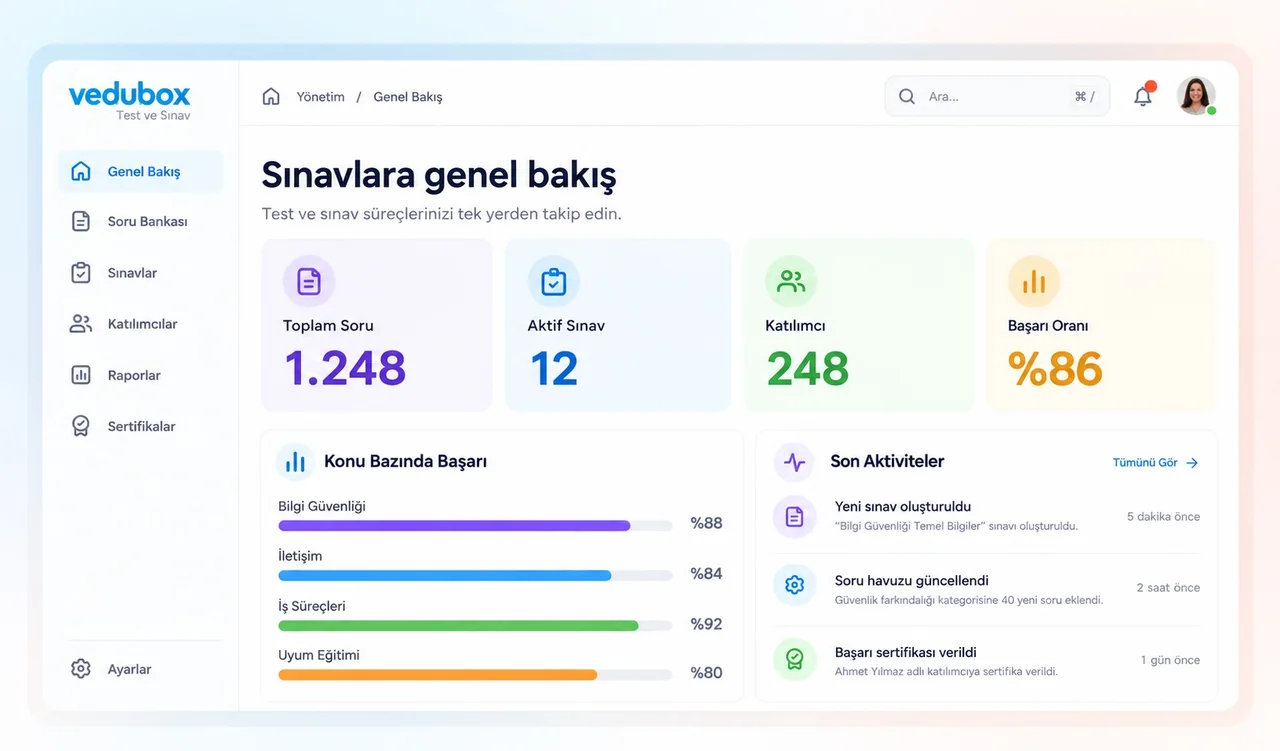Click the Genel Bakış breadcrumb
The height and width of the screenshot is (751, 1280).
coord(408,97)
